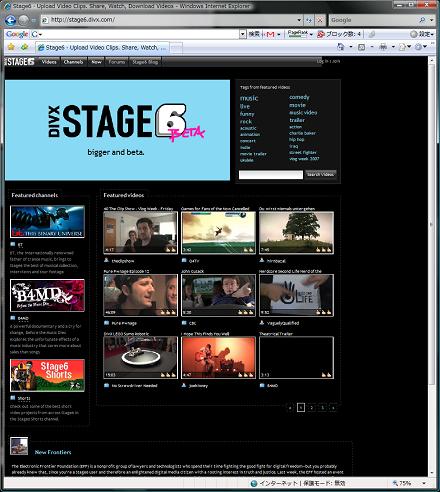440x492 pixels.
Task: Click the previous-page arrow in pagination
Action: (290, 407)
